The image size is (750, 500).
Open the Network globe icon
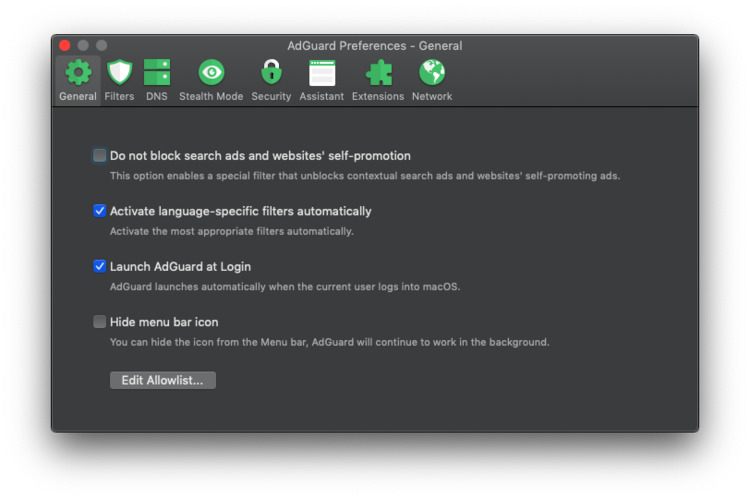coord(432,72)
